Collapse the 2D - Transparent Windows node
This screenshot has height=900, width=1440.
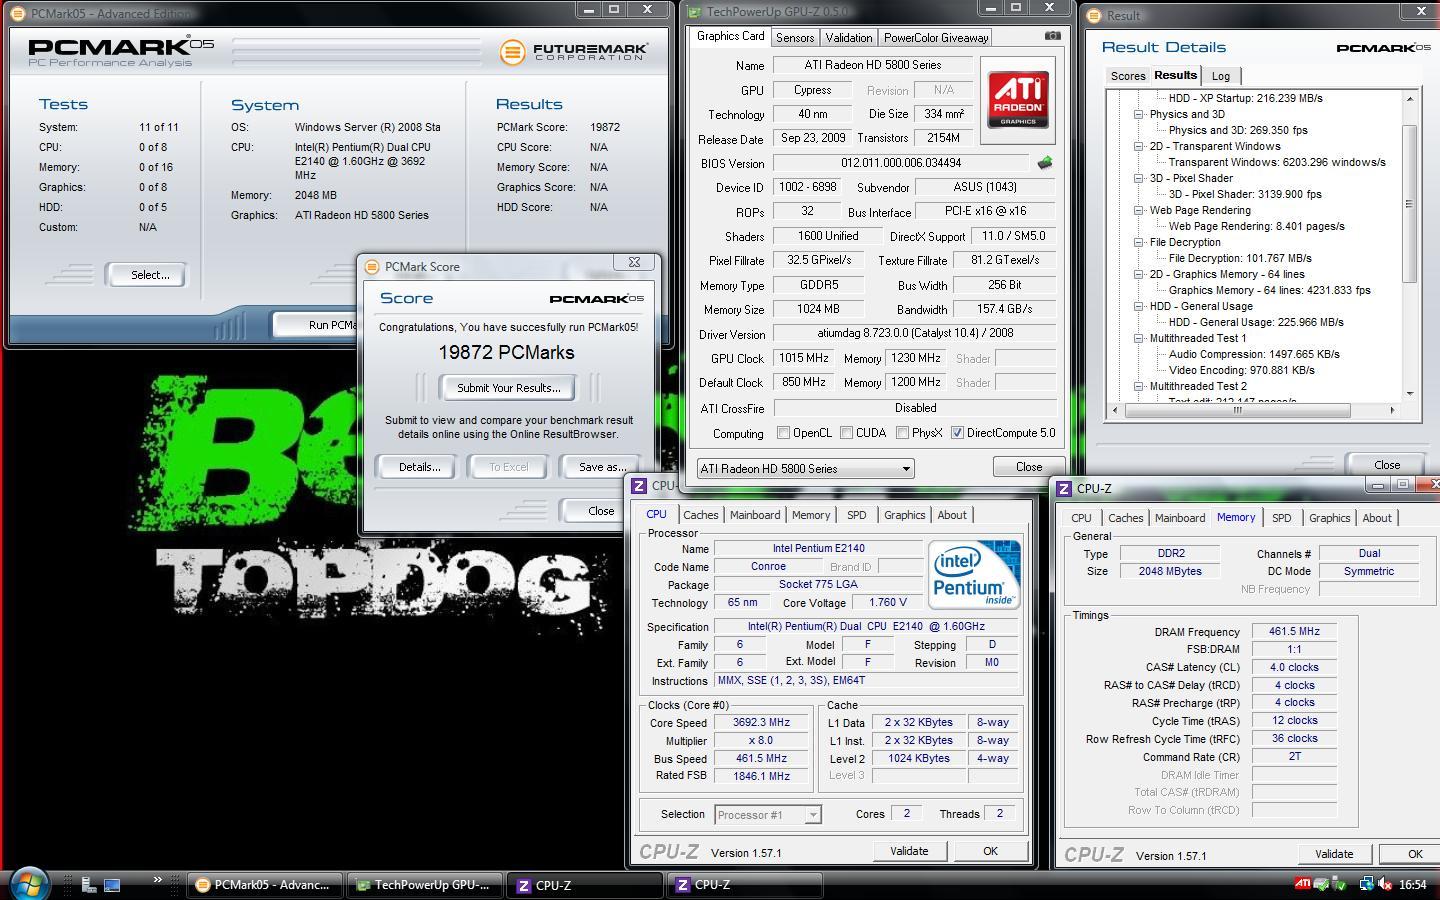[x=1138, y=146]
